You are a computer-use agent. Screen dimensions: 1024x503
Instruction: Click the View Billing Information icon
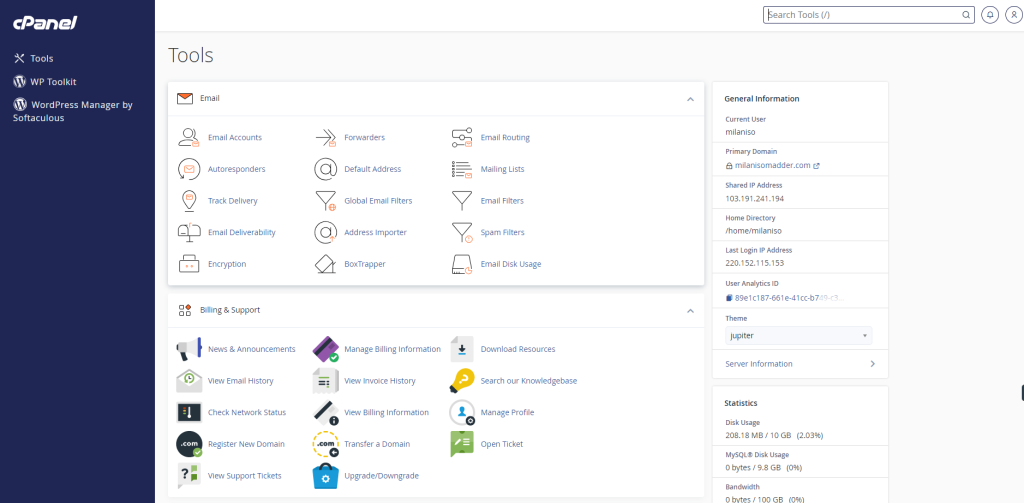click(325, 413)
